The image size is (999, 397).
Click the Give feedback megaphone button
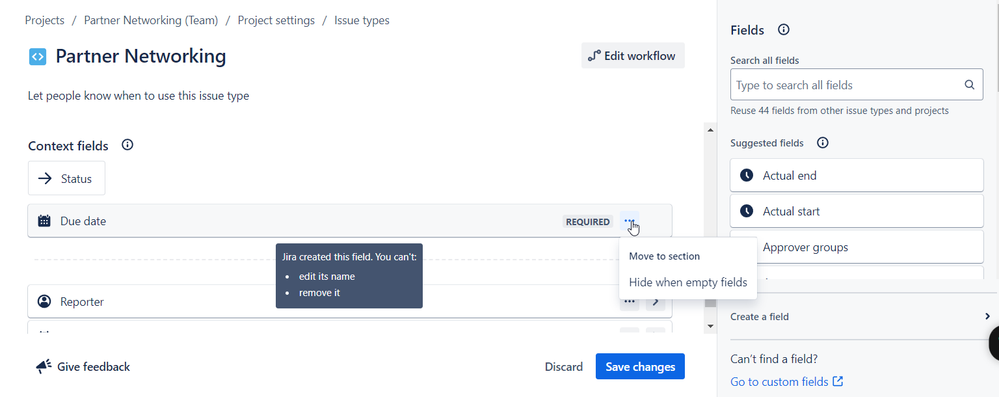pos(83,366)
